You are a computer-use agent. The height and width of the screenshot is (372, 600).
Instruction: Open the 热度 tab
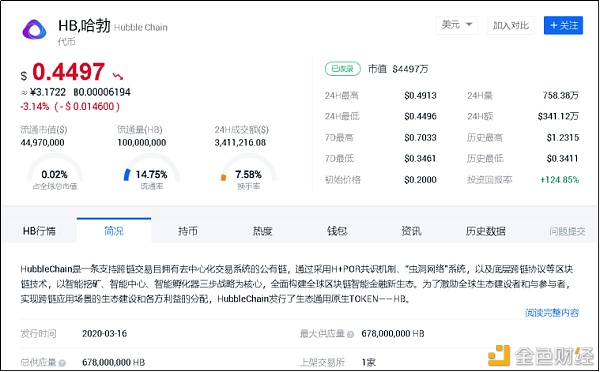(262, 231)
